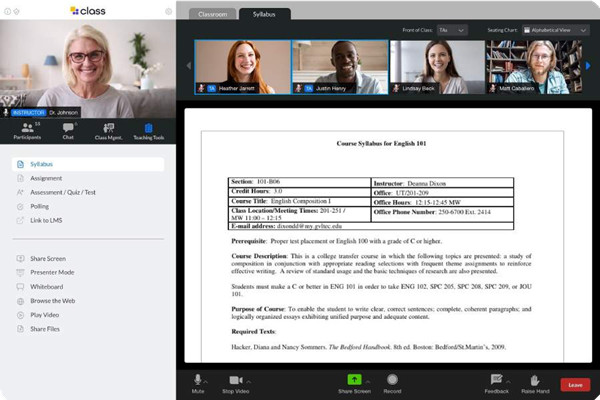The image size is (600, 400).
Task: Launch the Whiteboard tool
Action: tap(46, 286)
